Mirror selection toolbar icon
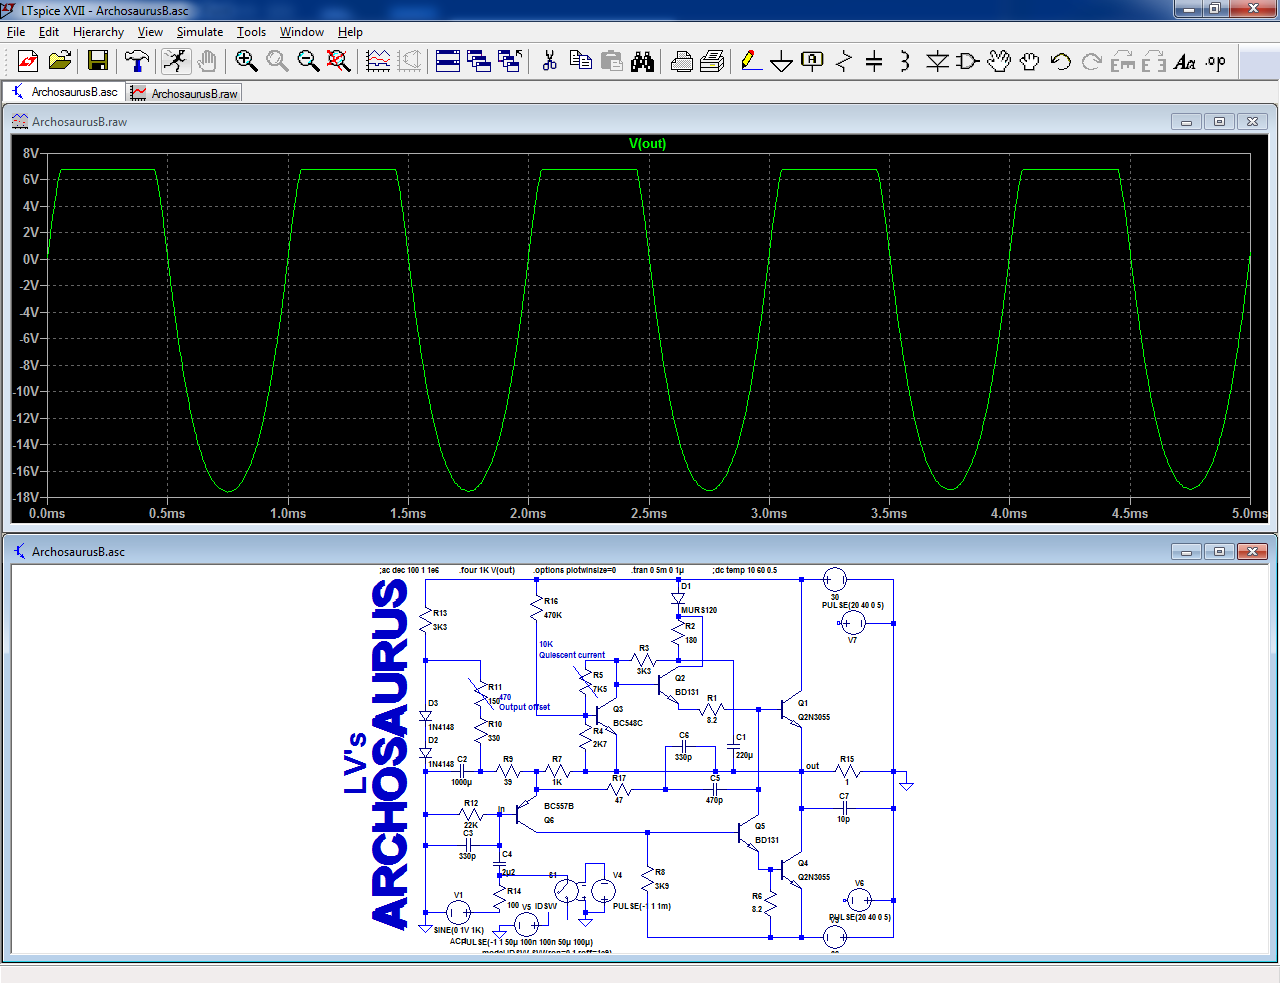Image resolution: width=1280 pixels, height=984 pixels. [x=1154, y=61]
